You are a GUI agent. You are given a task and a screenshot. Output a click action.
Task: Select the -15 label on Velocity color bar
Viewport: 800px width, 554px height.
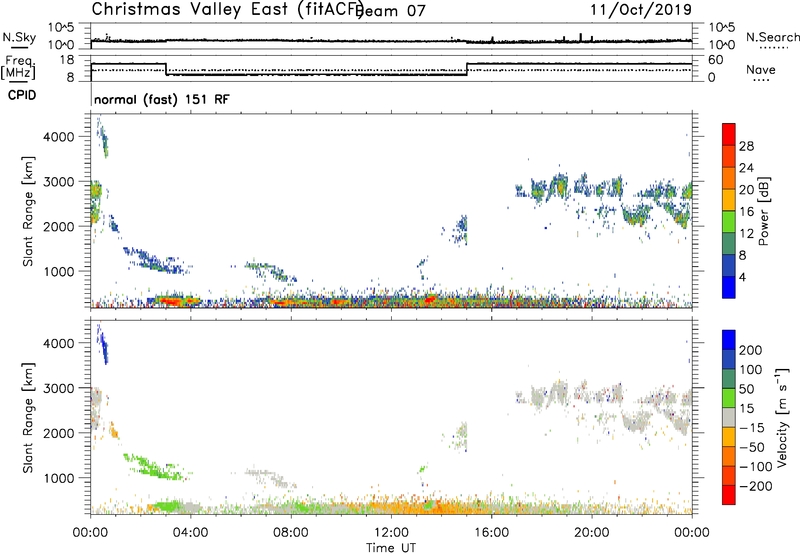752,427
